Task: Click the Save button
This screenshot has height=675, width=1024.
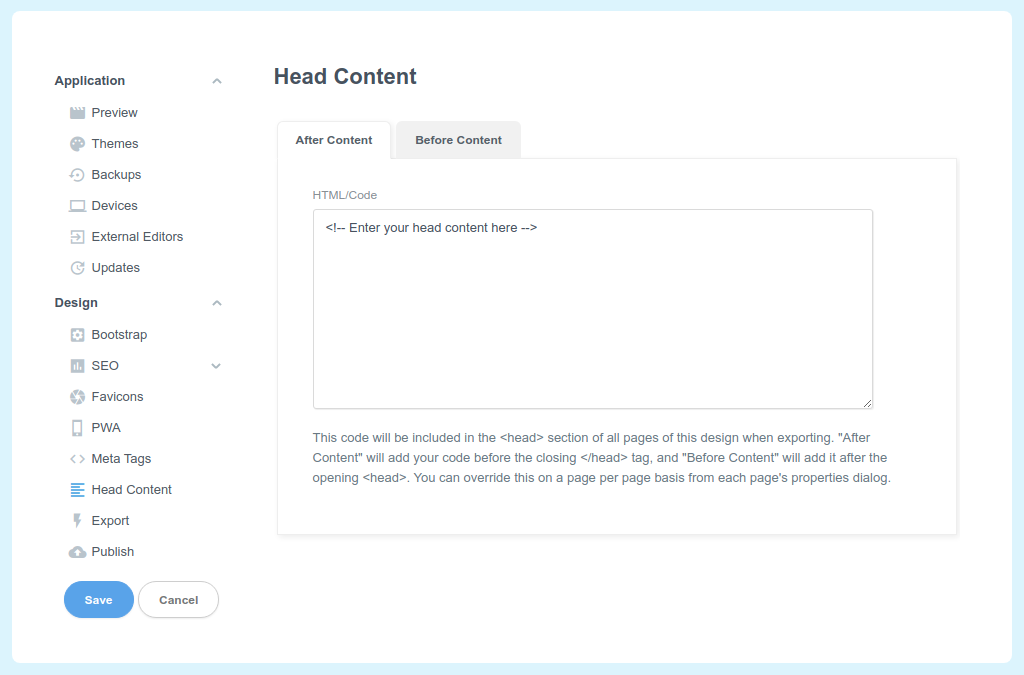Action: 98,599
